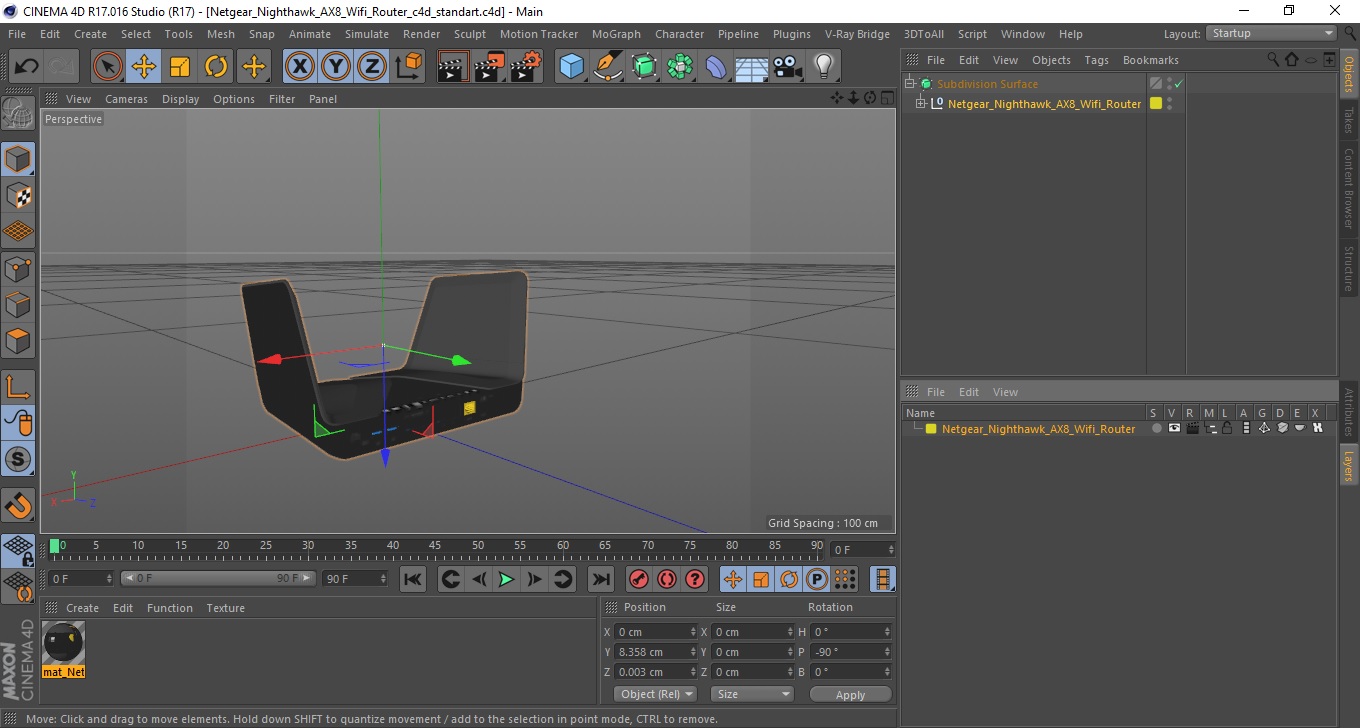Open Size mode dropdown

point(752,694)
